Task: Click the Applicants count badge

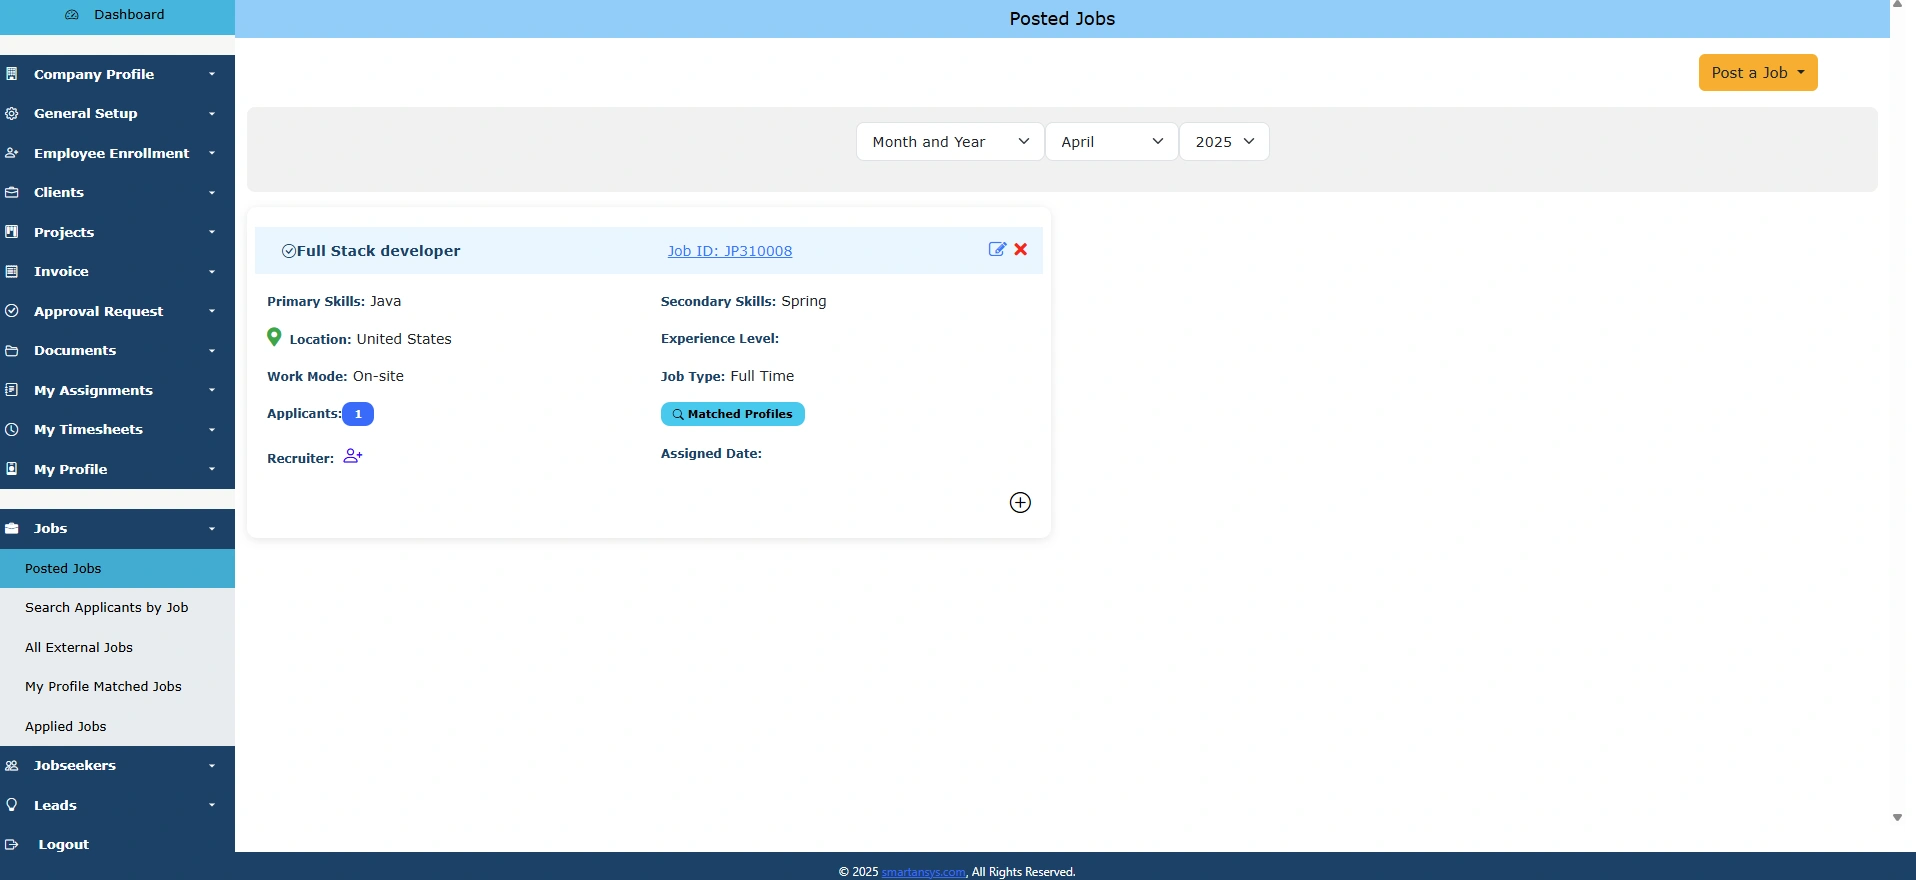Action: click(358, 414)
